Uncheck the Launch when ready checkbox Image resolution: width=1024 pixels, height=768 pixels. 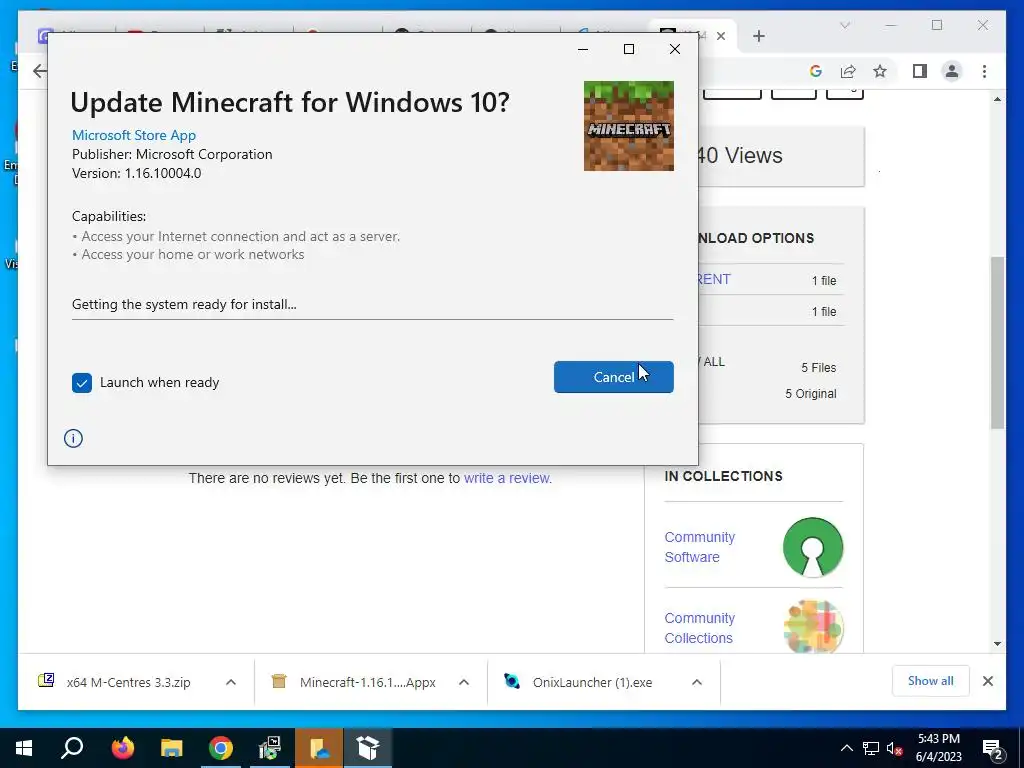pyautogui.click(x=82, y=383)
